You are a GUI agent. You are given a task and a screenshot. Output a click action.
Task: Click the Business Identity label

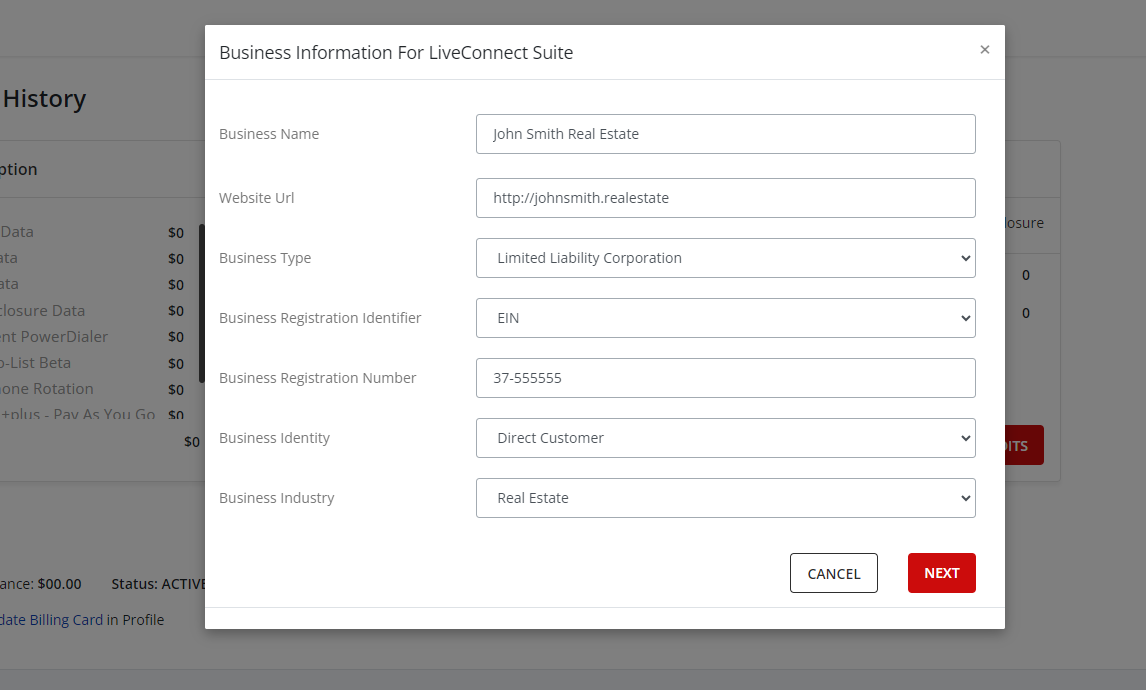pyautogui.click(x=275, y=438)
